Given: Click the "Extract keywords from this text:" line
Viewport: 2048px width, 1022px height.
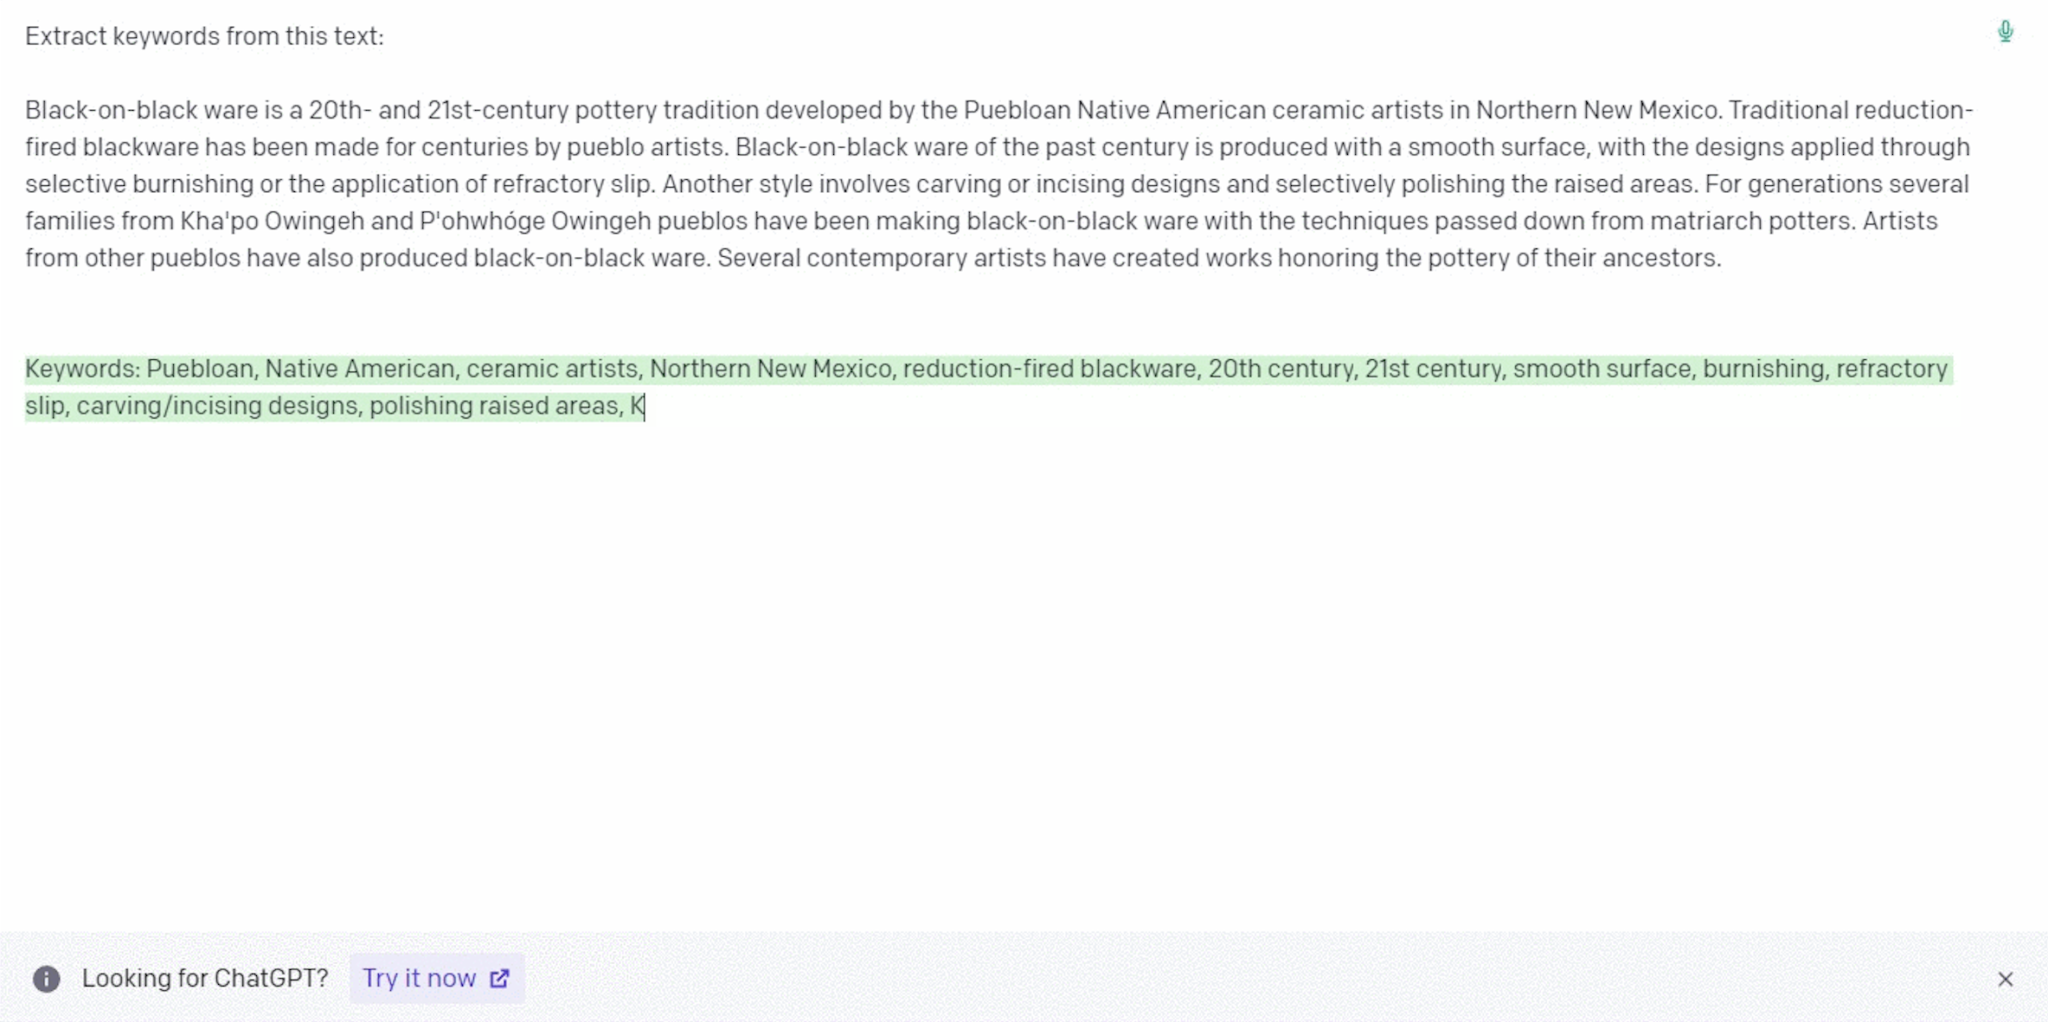Looking at the screenshot, I should click(x=204, y=37).
